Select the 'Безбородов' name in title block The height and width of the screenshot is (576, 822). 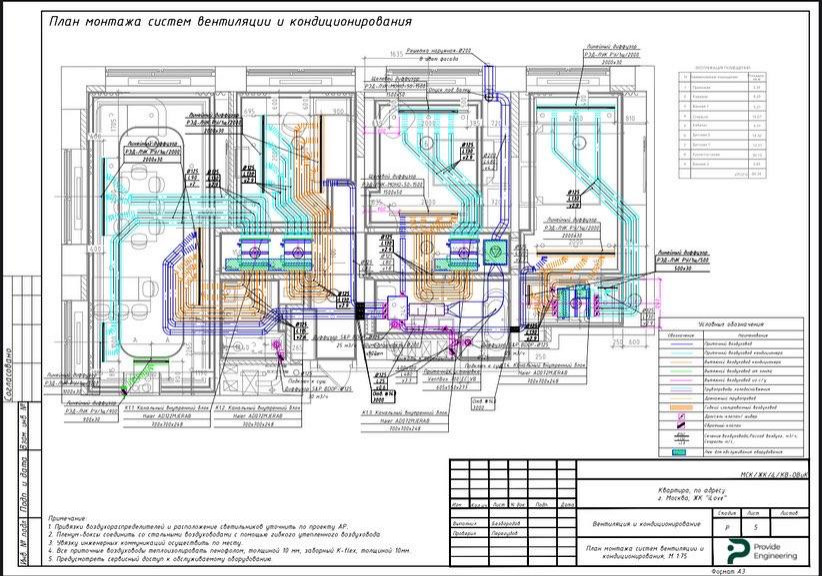click(x=507, y=522)
